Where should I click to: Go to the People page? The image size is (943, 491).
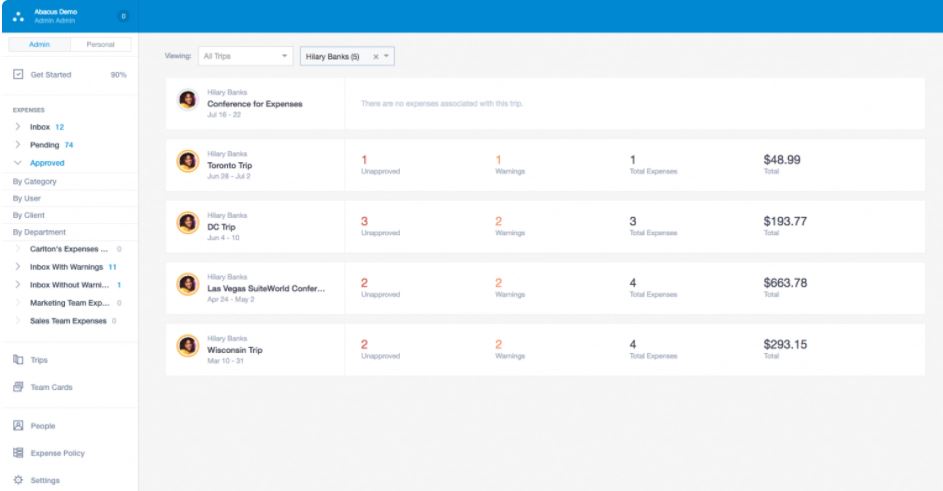point(43,425)
